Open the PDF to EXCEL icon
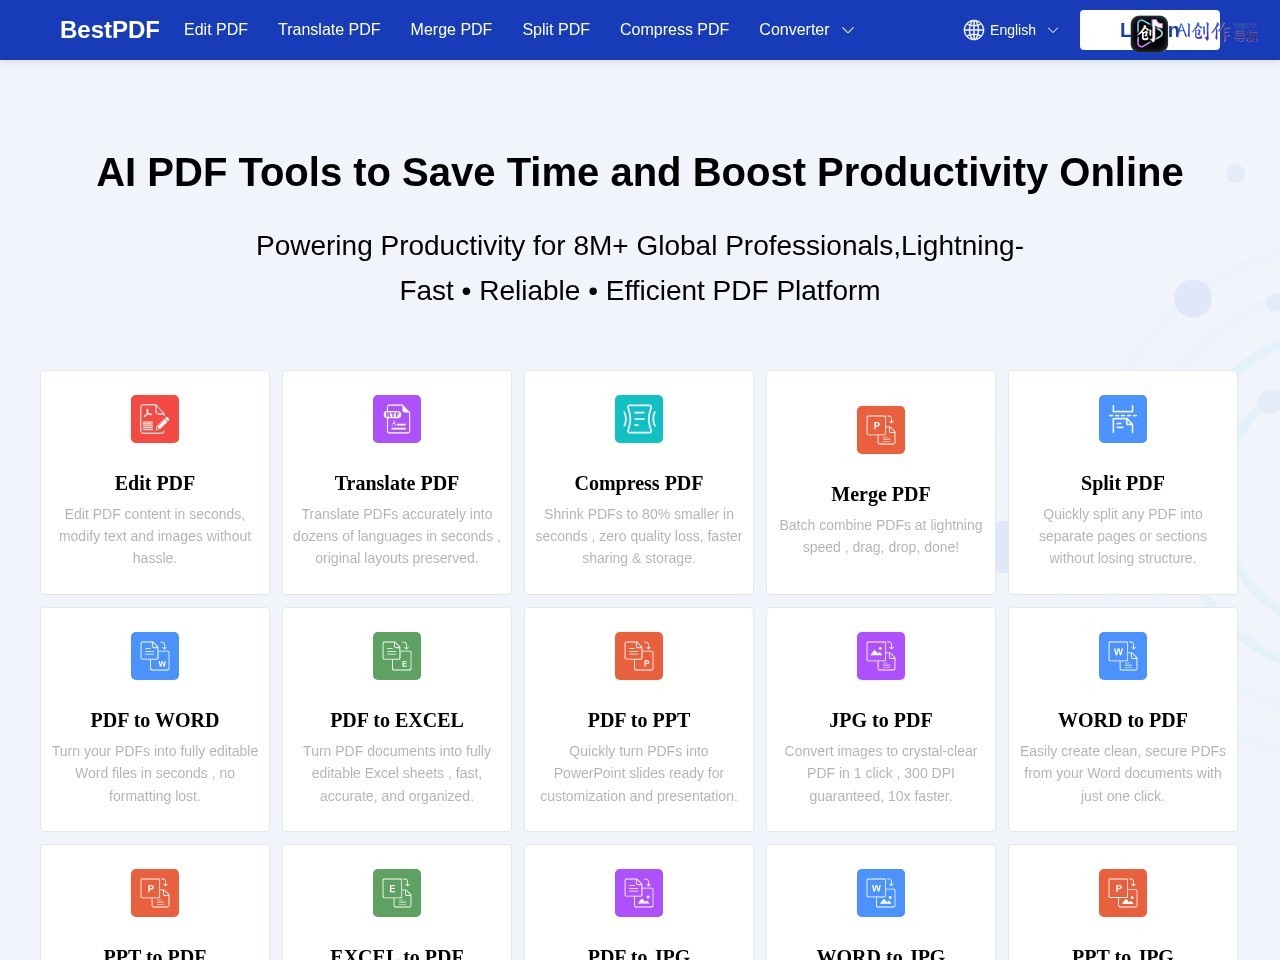The width and height of the screenshot is (1280, 960). click(x=397, y=656)
